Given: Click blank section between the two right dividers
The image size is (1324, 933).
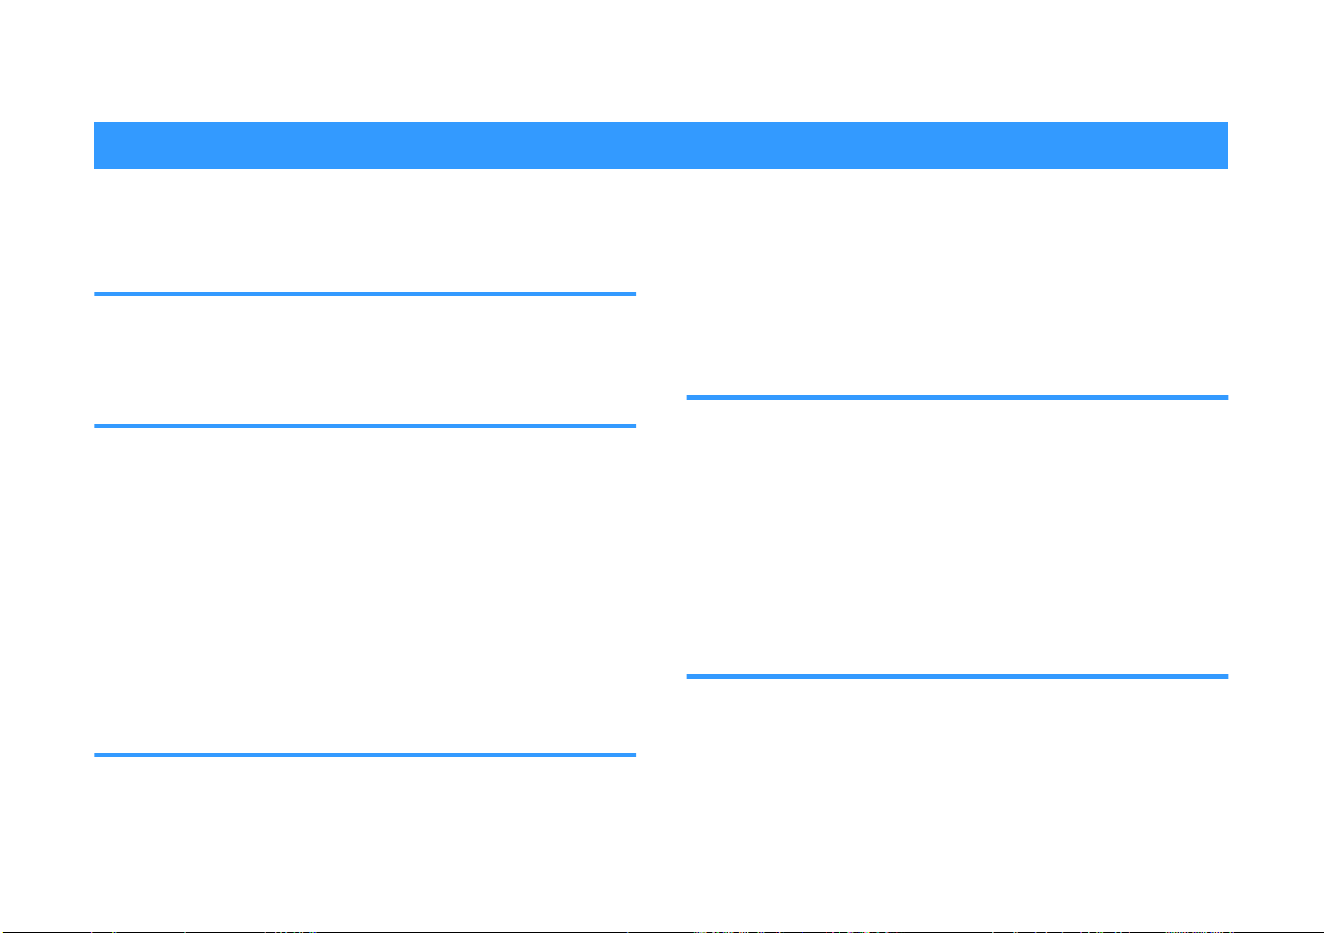Looking at the screenshot, I should click(x=957, y=538).
